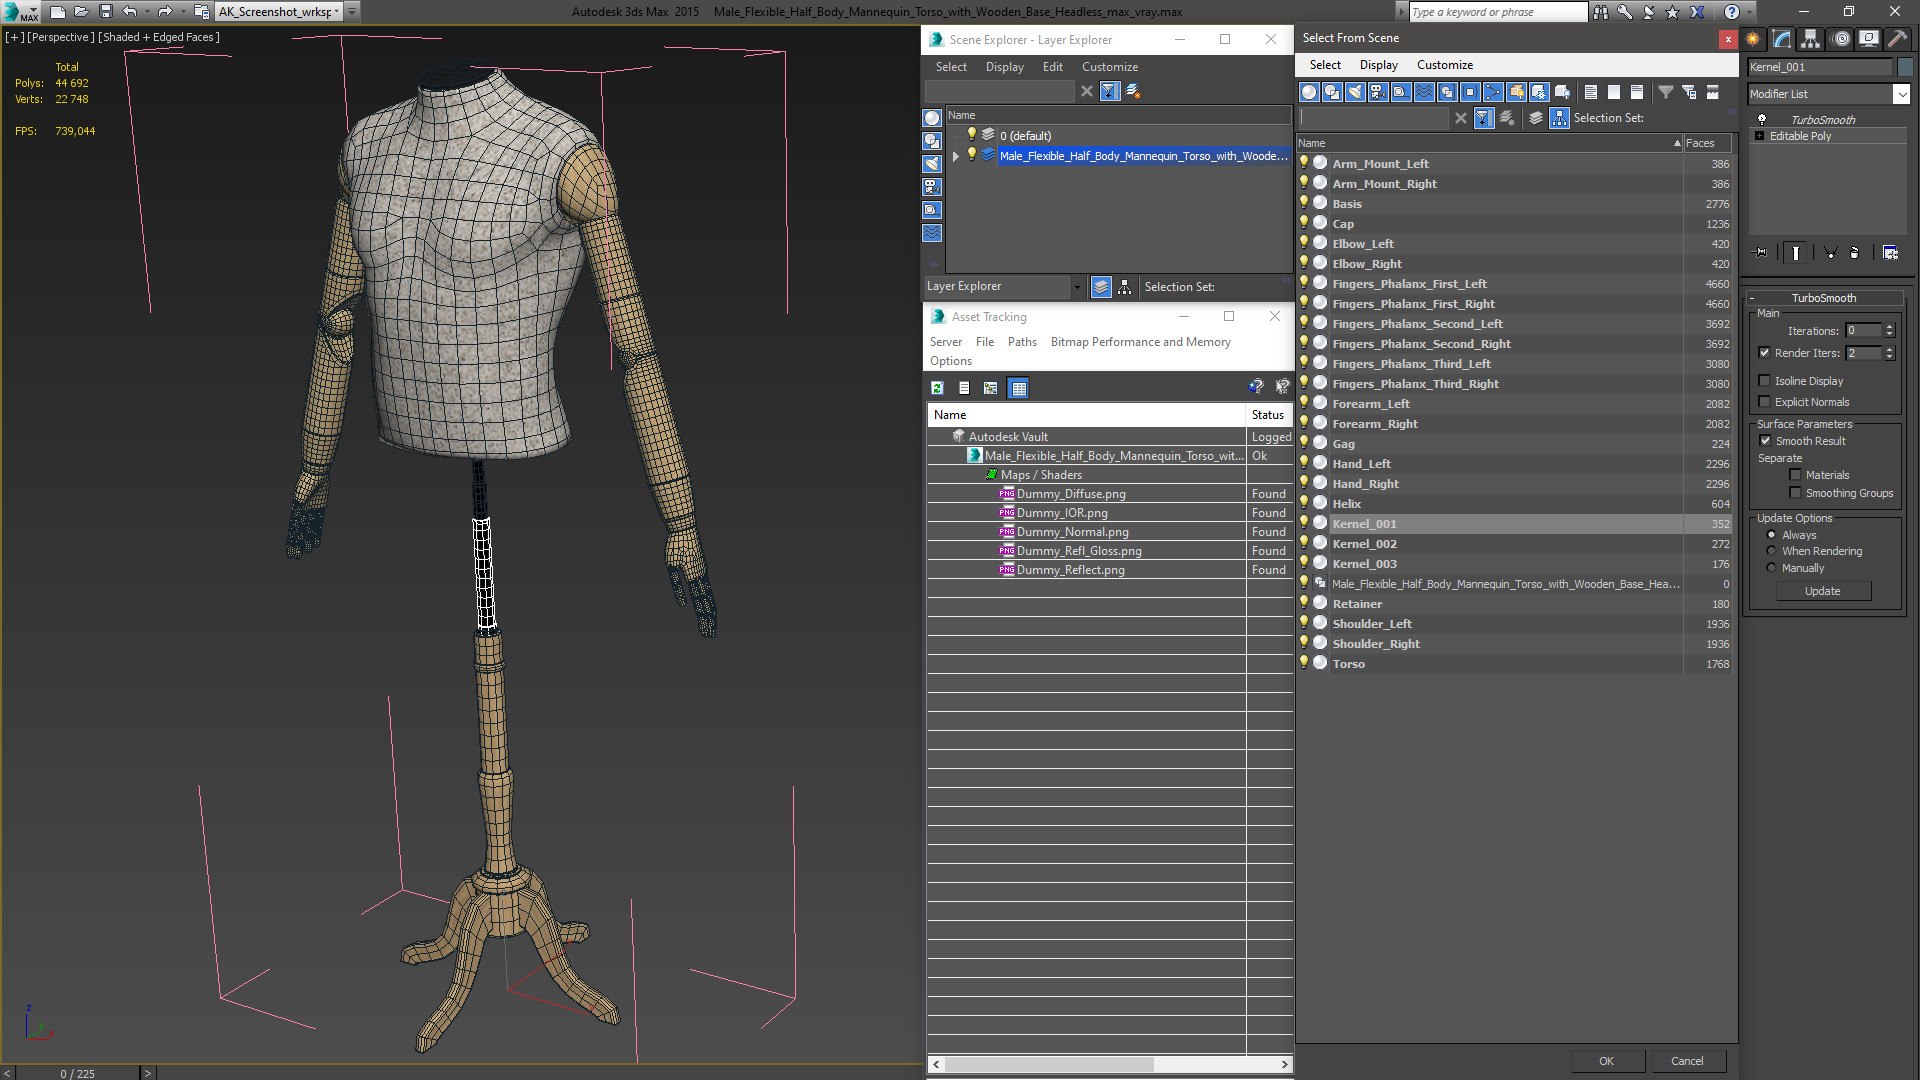Toggle visibility bulb of Torso object
Screen dimensions: 1920x1080
[1304, 663]
